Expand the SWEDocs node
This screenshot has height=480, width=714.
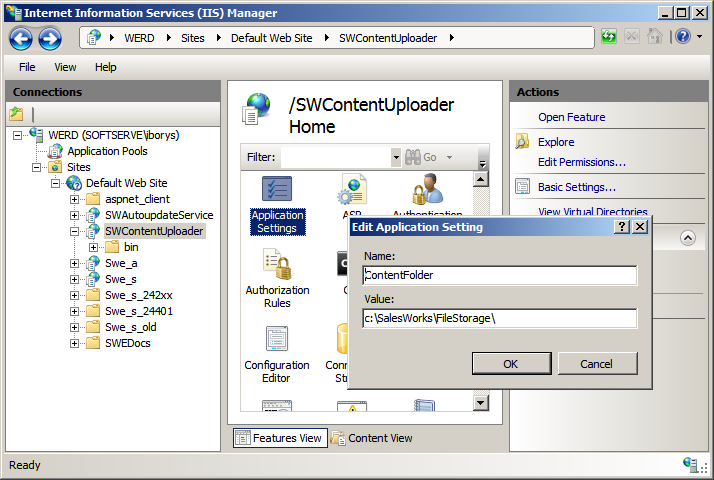[74, 343]
